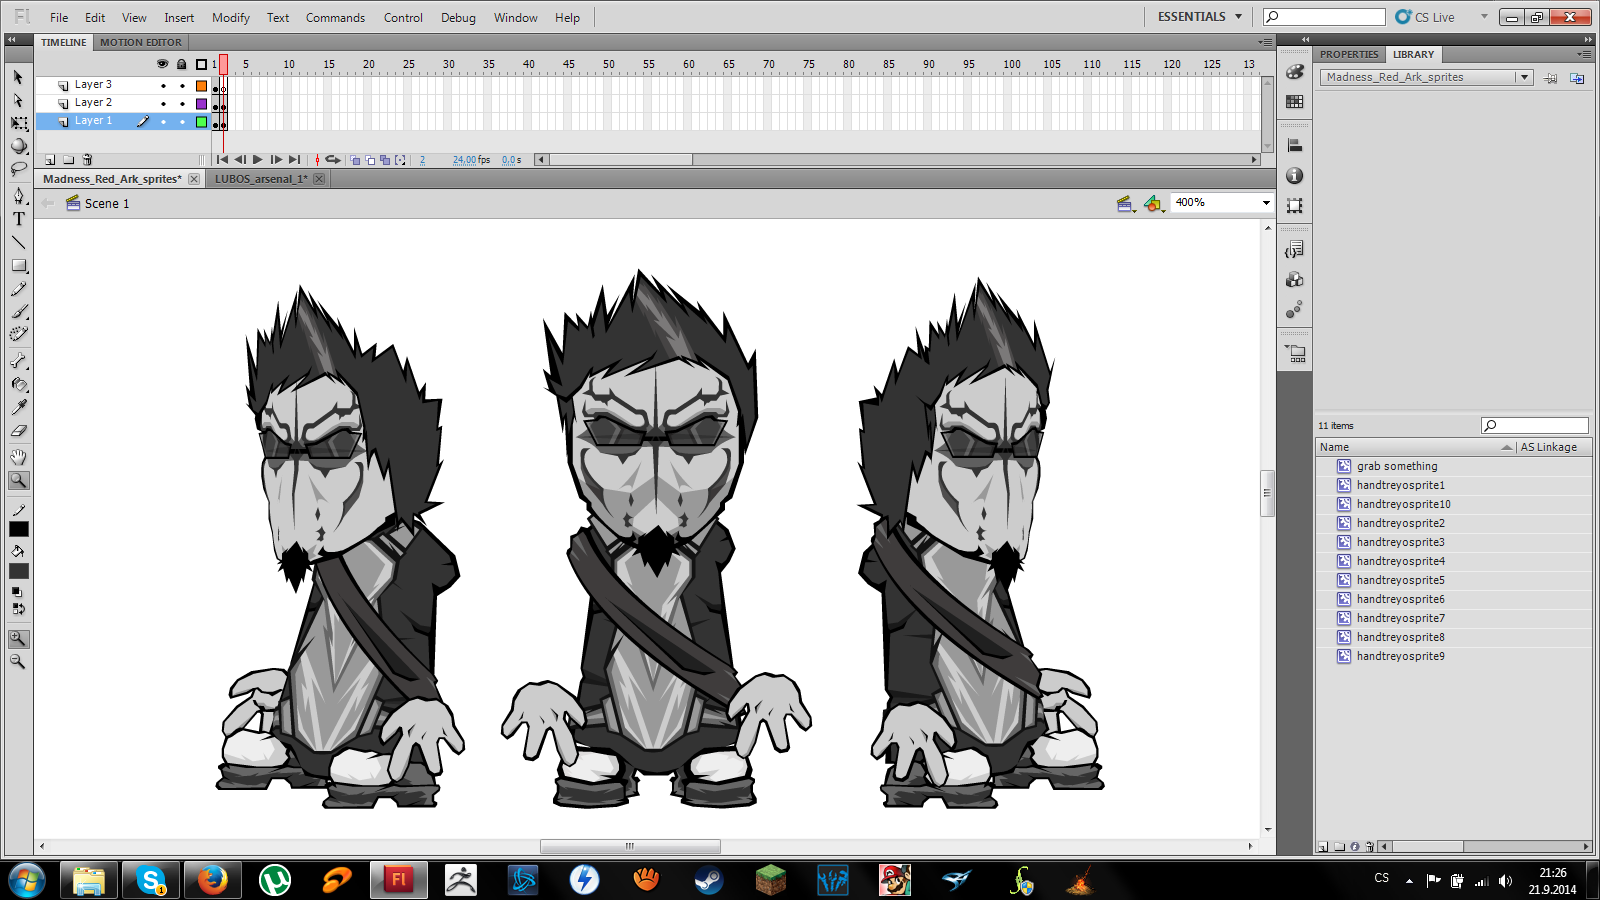Switch to the PROPERTIES tab
This screenshot has width=1600, height=900.
(1349, 54)
